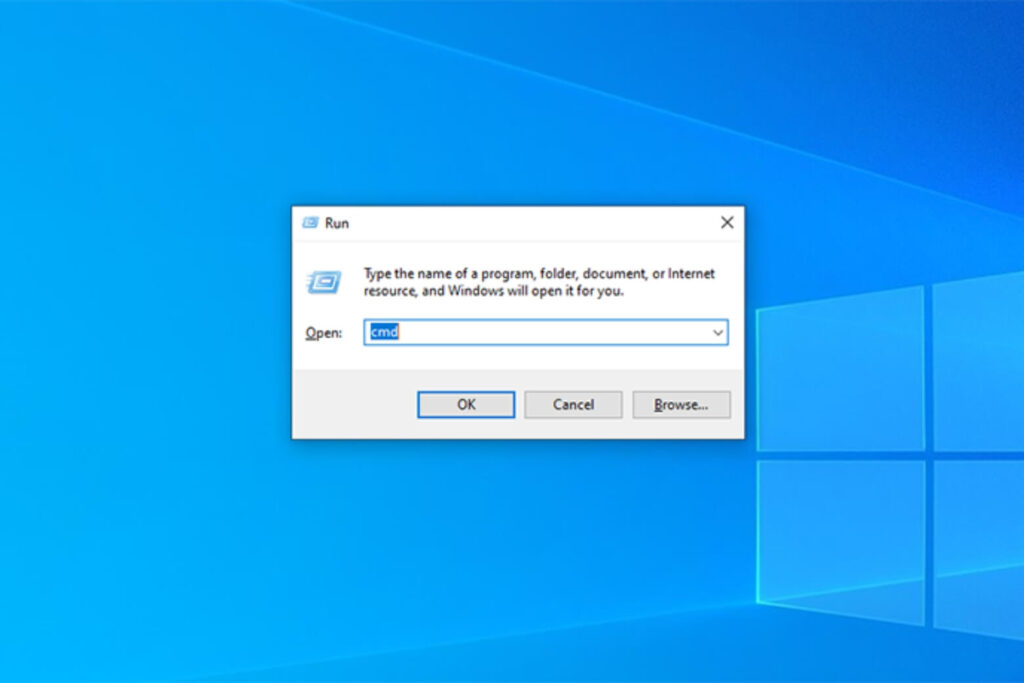Click the Open label
The image size is (1024, 683).
[322, 332]
